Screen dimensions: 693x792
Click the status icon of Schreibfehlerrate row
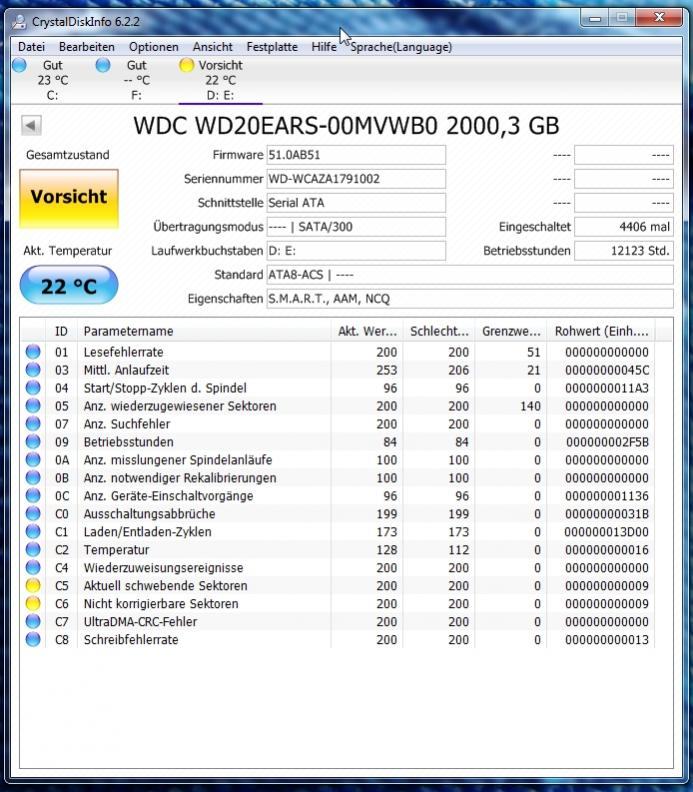tap(33, 639)
